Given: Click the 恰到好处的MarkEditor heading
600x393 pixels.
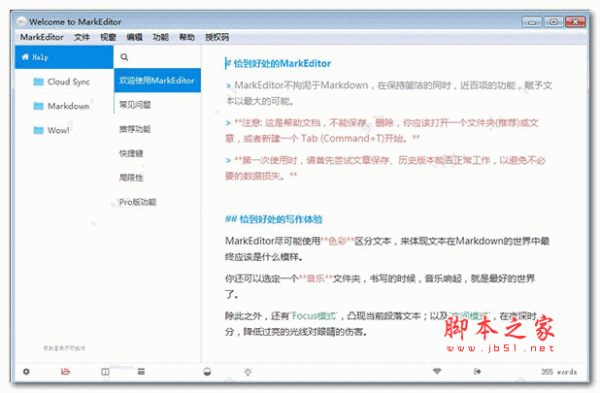Looking at the screenshot, I should coord(282,64).
